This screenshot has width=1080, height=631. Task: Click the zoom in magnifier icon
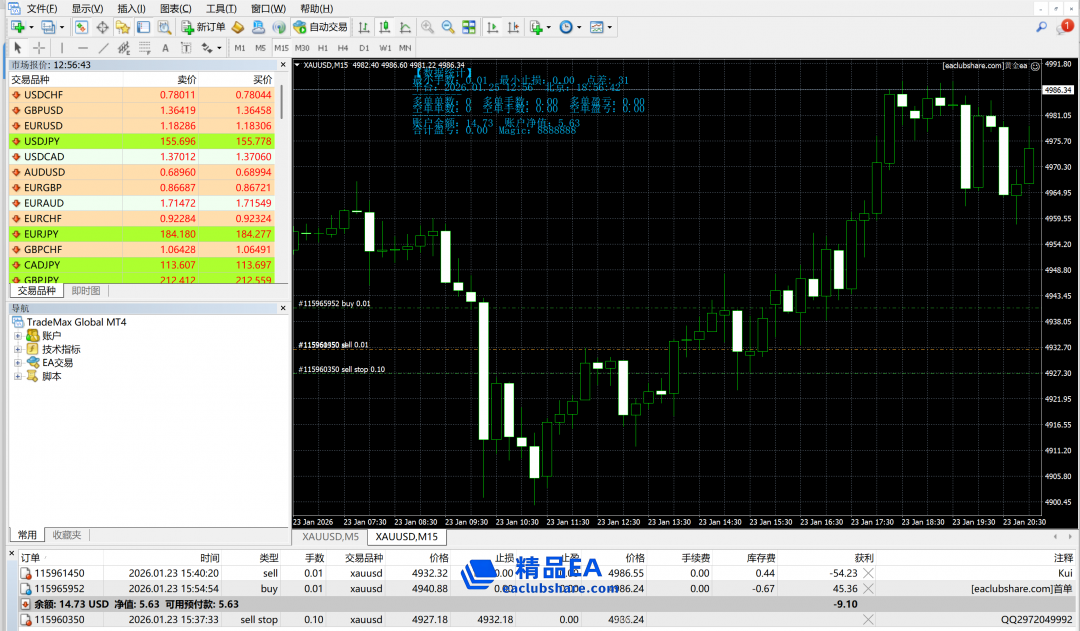[427, 27]
